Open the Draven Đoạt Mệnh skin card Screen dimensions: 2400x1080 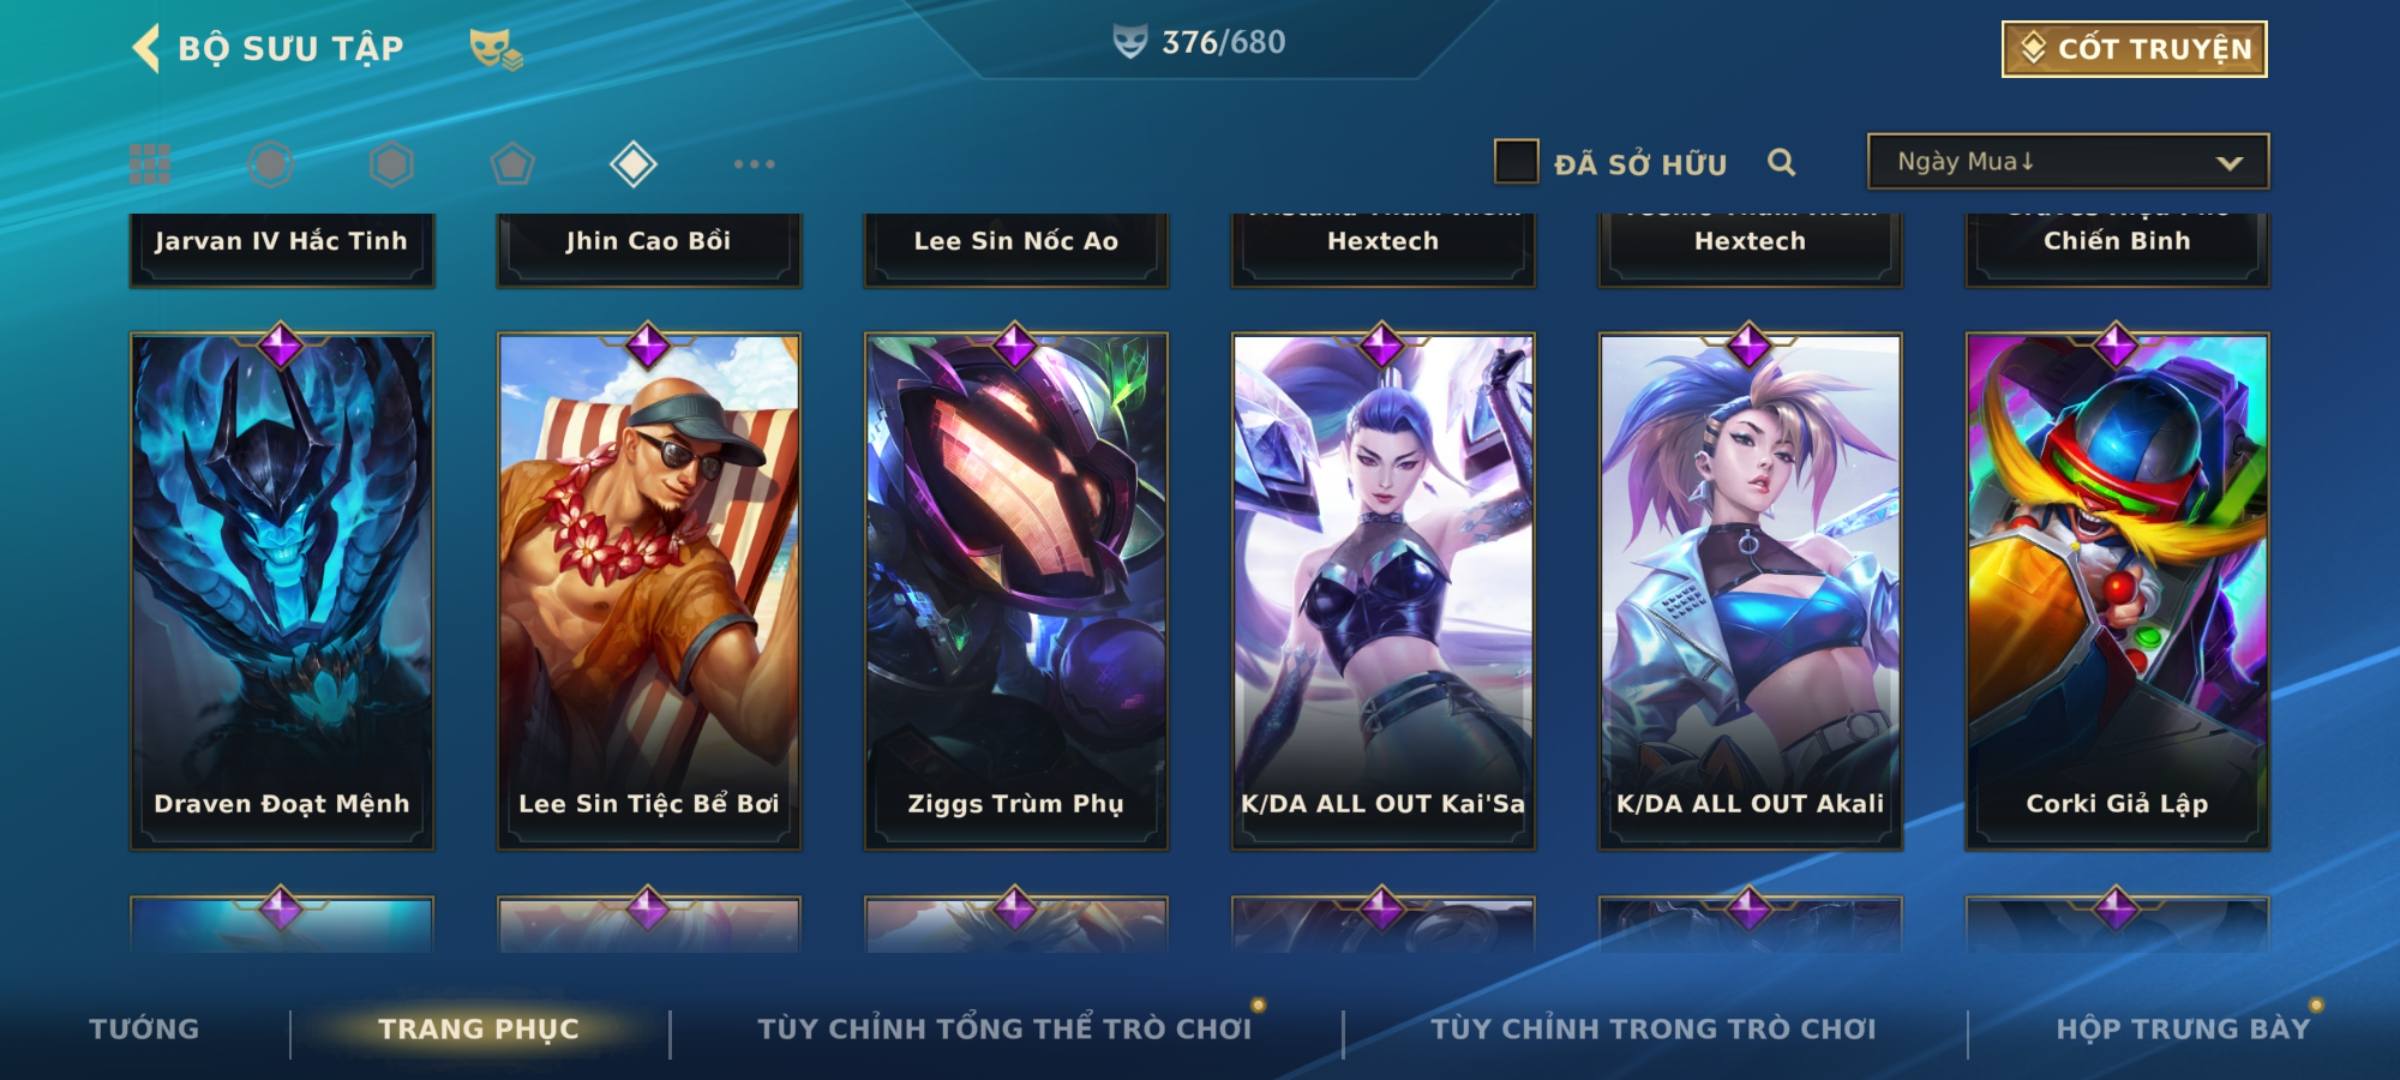[282, 592]
